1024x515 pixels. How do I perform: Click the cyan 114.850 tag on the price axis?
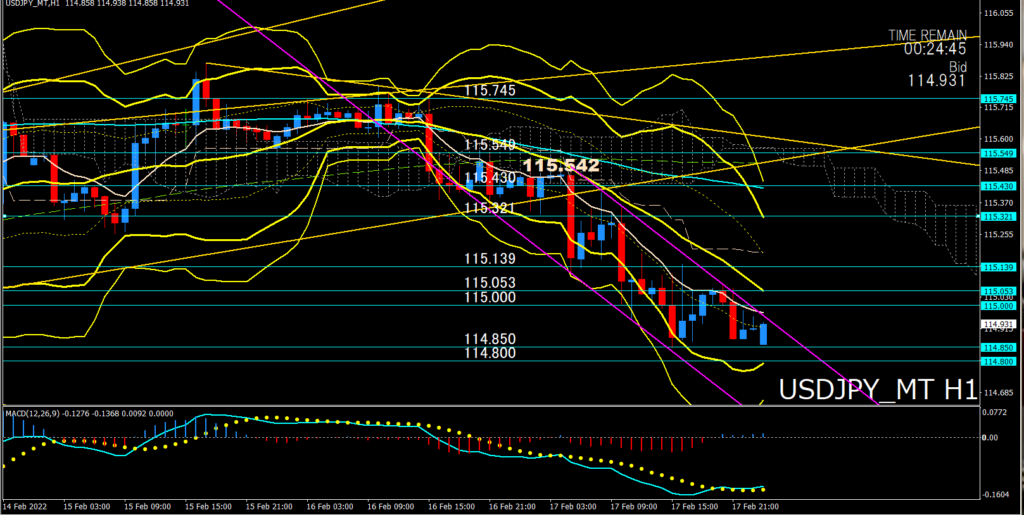(x=997, y=347)
